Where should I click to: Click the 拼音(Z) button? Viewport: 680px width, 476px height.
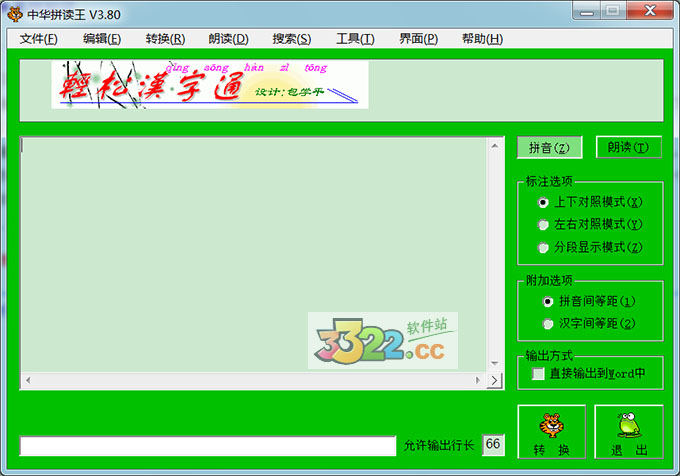click(549, 148)
